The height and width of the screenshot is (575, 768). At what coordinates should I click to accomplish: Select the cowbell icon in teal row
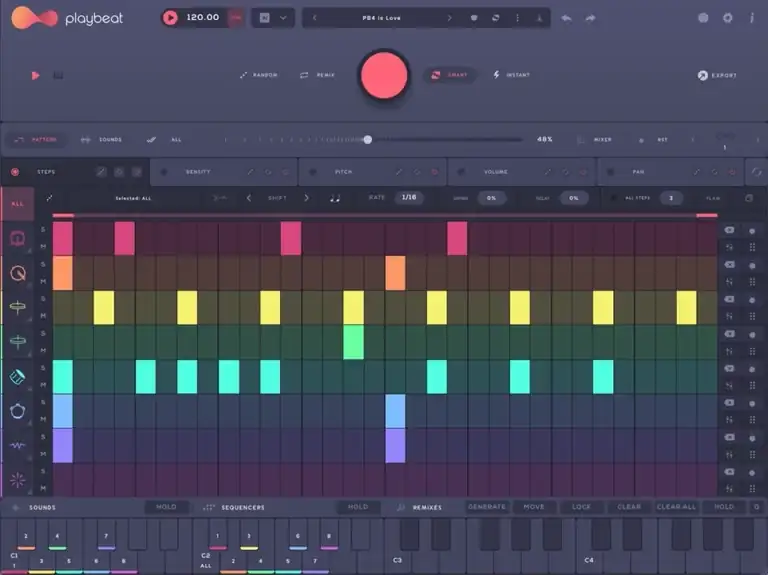pyautogui.click(x=18, y=377)
